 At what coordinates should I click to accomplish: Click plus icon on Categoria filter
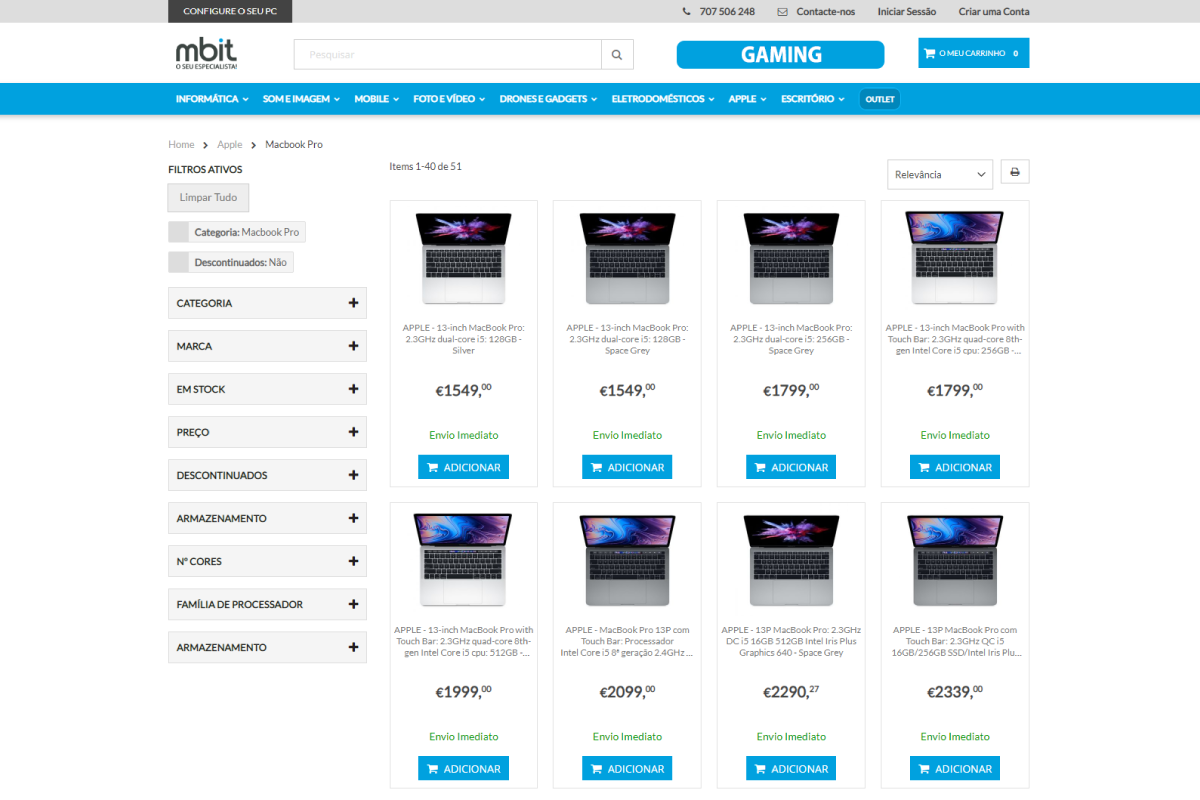(x=353, y=303)
